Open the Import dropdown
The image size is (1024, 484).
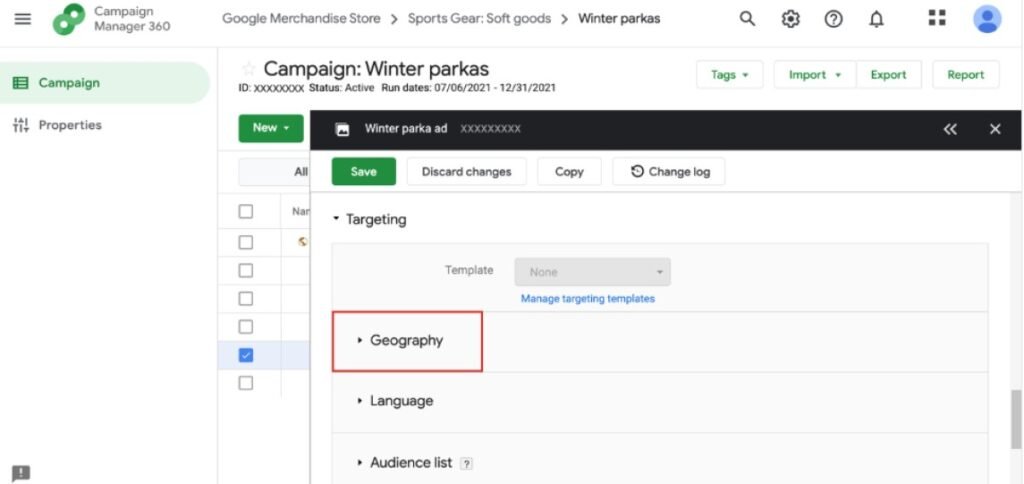click(x=815, y=75)
